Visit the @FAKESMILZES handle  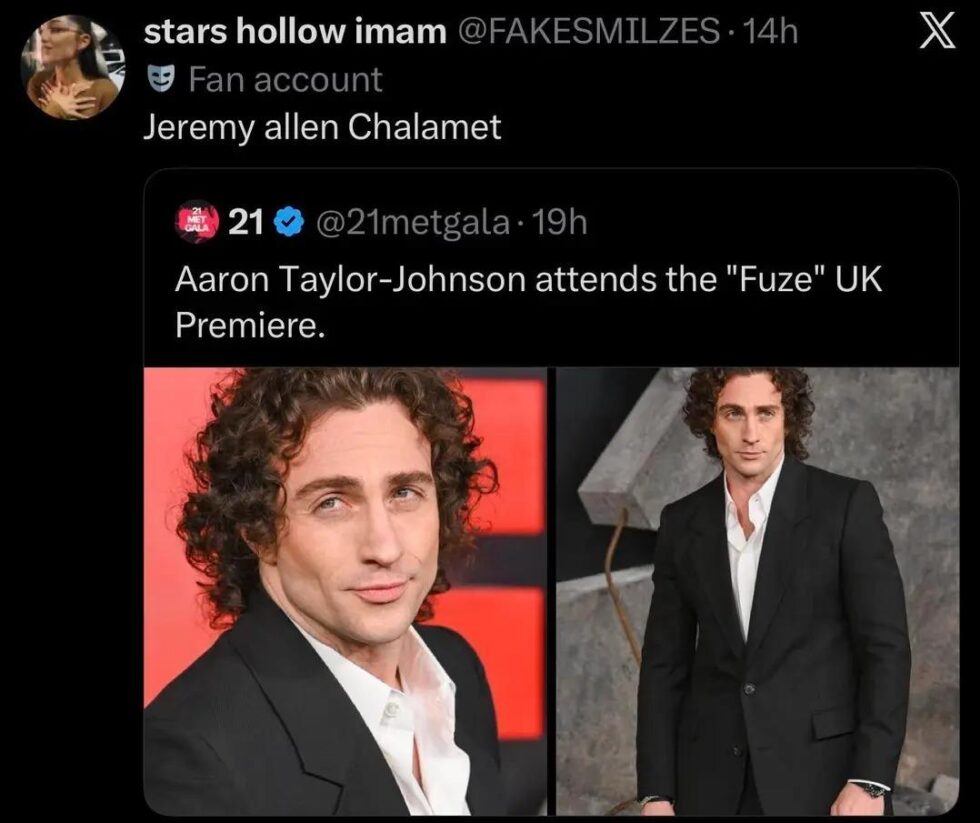(x=588, y=33)
